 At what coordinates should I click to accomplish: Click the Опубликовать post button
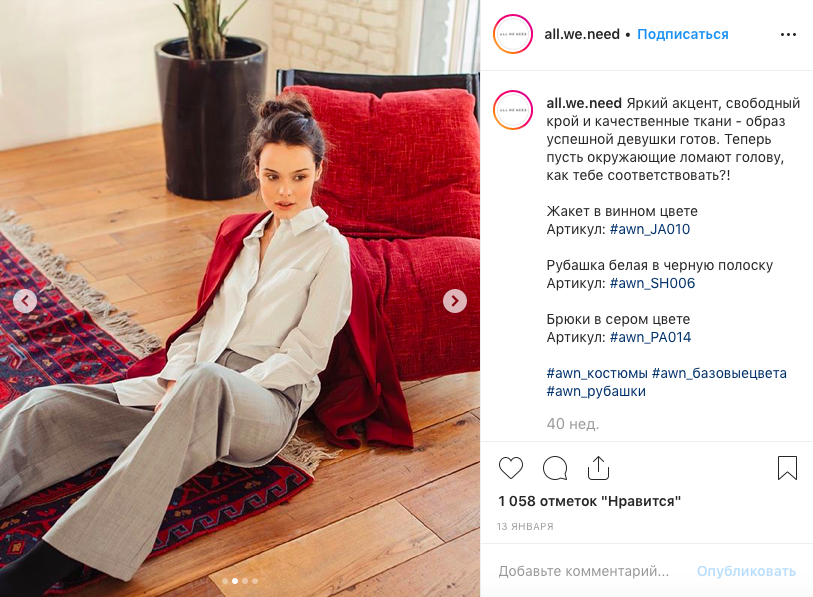746,571
